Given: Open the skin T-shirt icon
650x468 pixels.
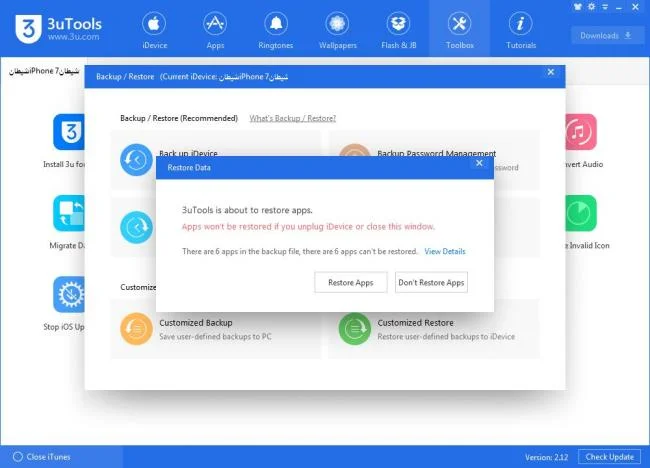Looking at the screenshot, I should 577,7.
